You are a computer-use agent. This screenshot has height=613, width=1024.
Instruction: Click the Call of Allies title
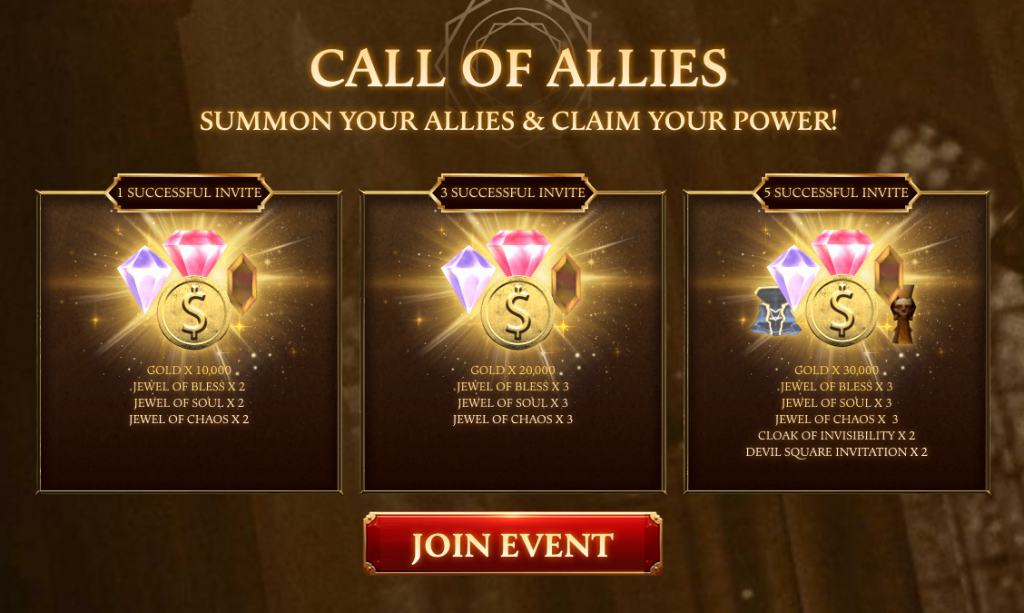[518, 67]
